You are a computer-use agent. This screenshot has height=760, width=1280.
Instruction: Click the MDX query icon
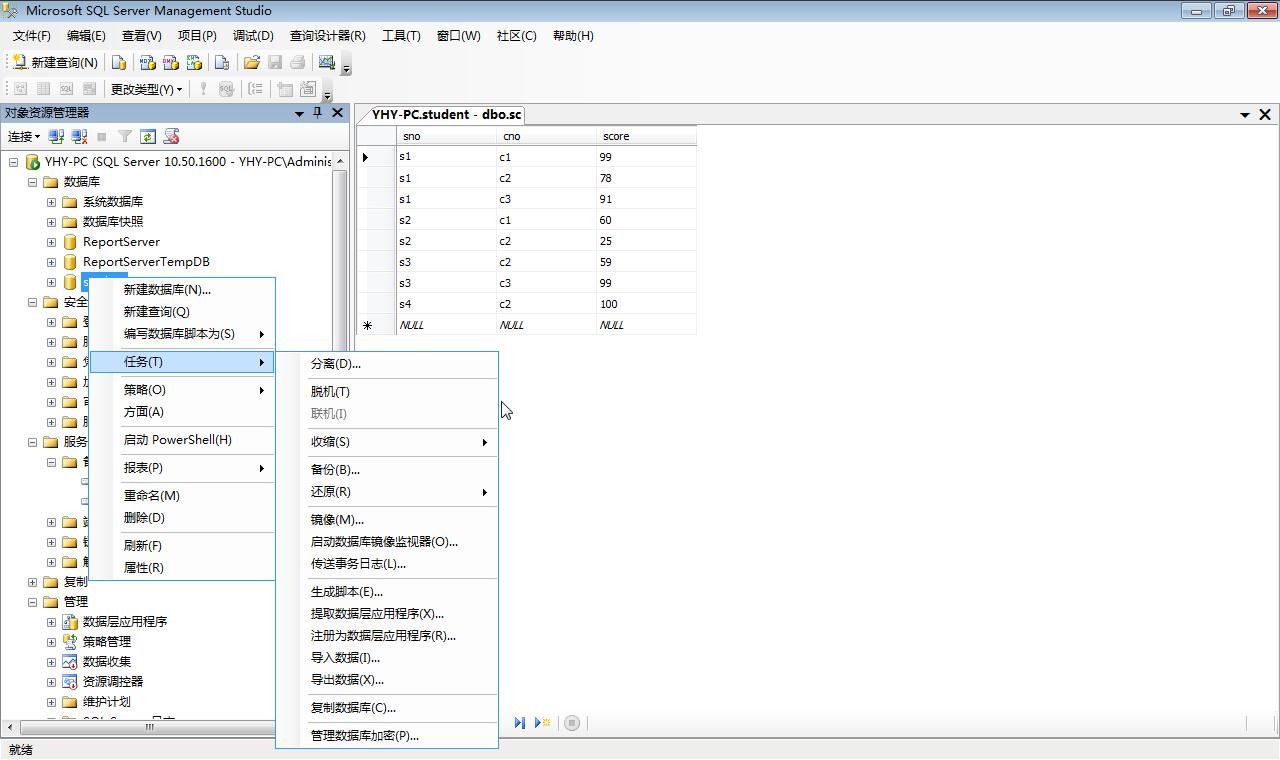147,62
